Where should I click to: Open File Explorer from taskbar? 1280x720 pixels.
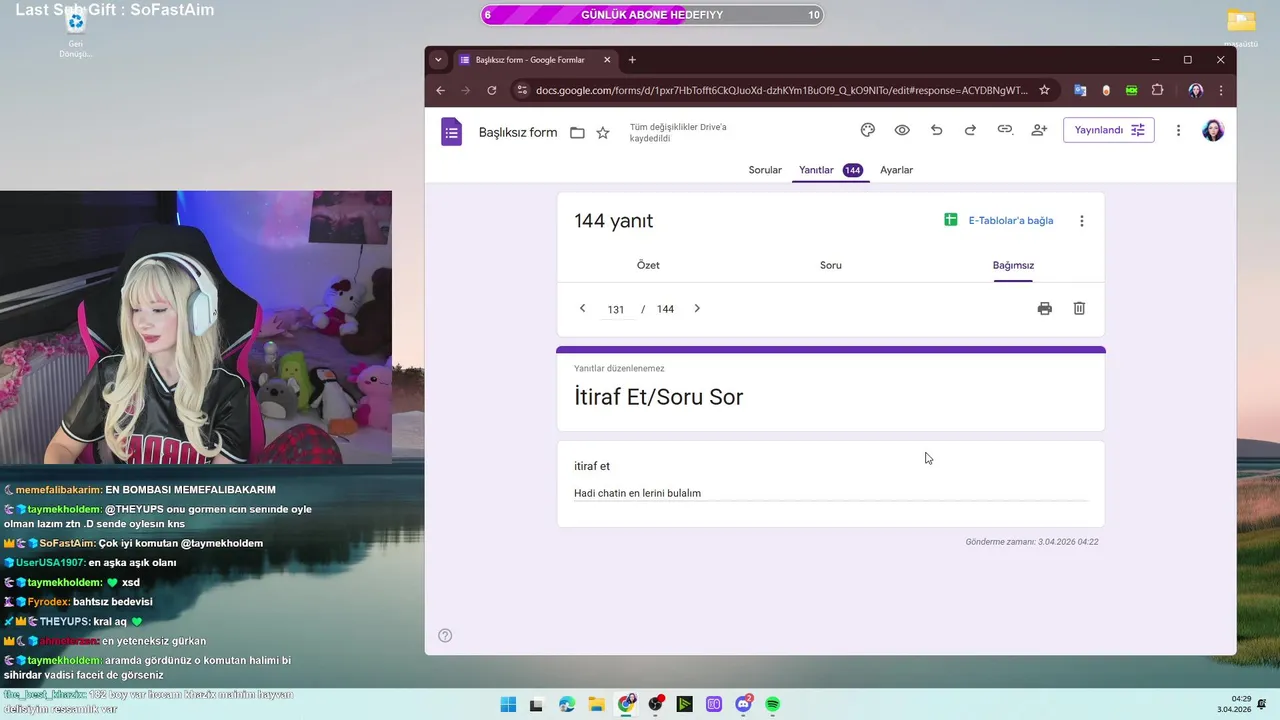[596, 704]
